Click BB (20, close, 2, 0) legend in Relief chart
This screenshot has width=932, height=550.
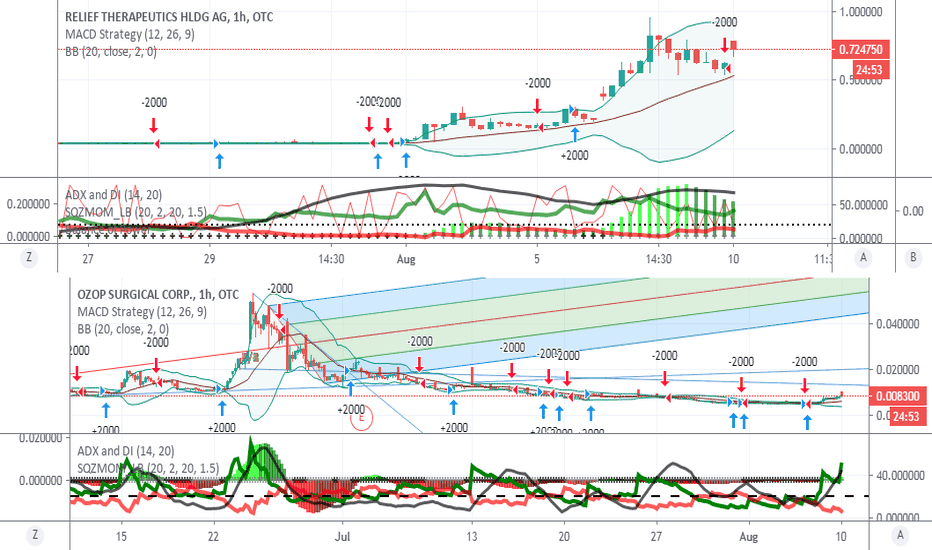pyautogui.click(x=111, y=52)
